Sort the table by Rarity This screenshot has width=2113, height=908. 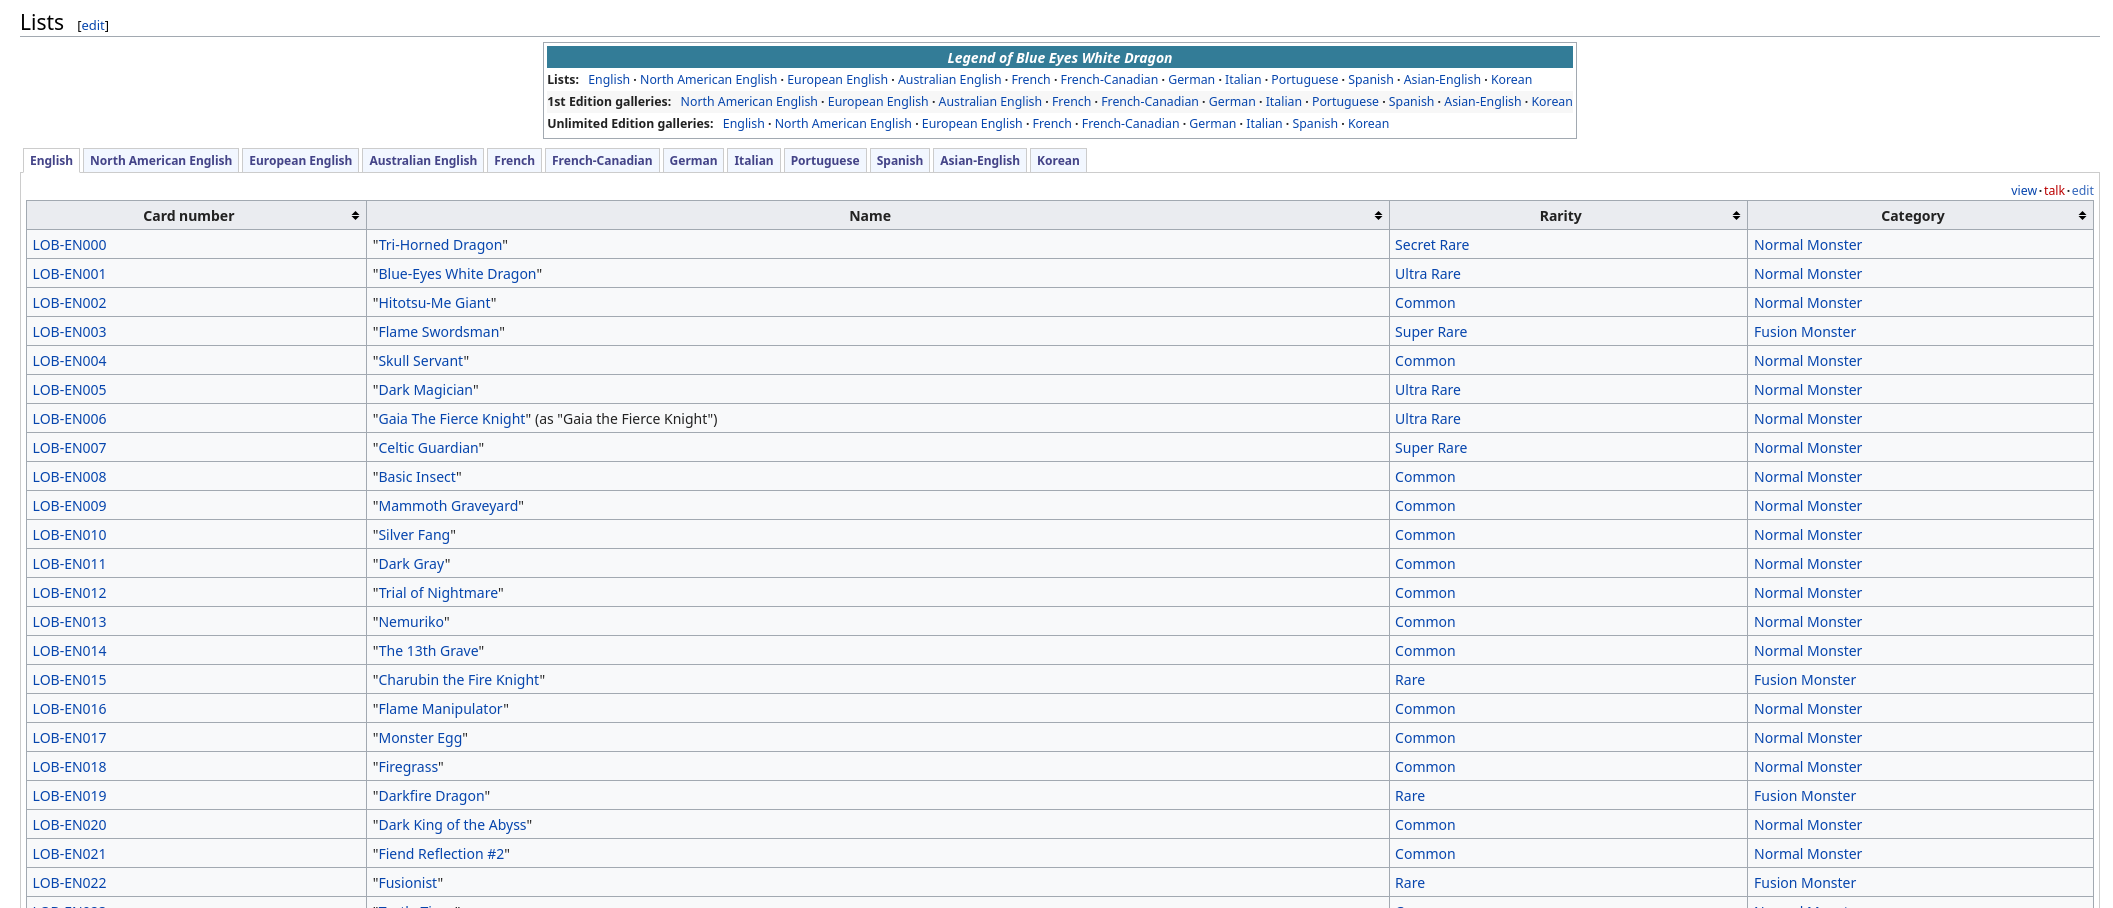[x=1735, y=215]
